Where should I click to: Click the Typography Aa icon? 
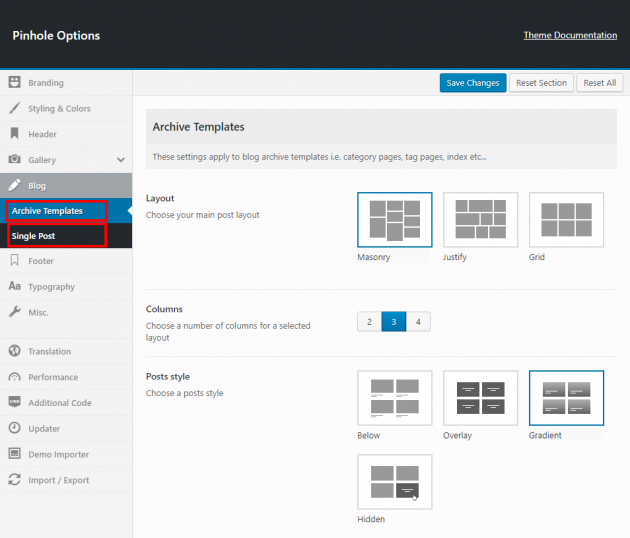(x=14, y=286)
